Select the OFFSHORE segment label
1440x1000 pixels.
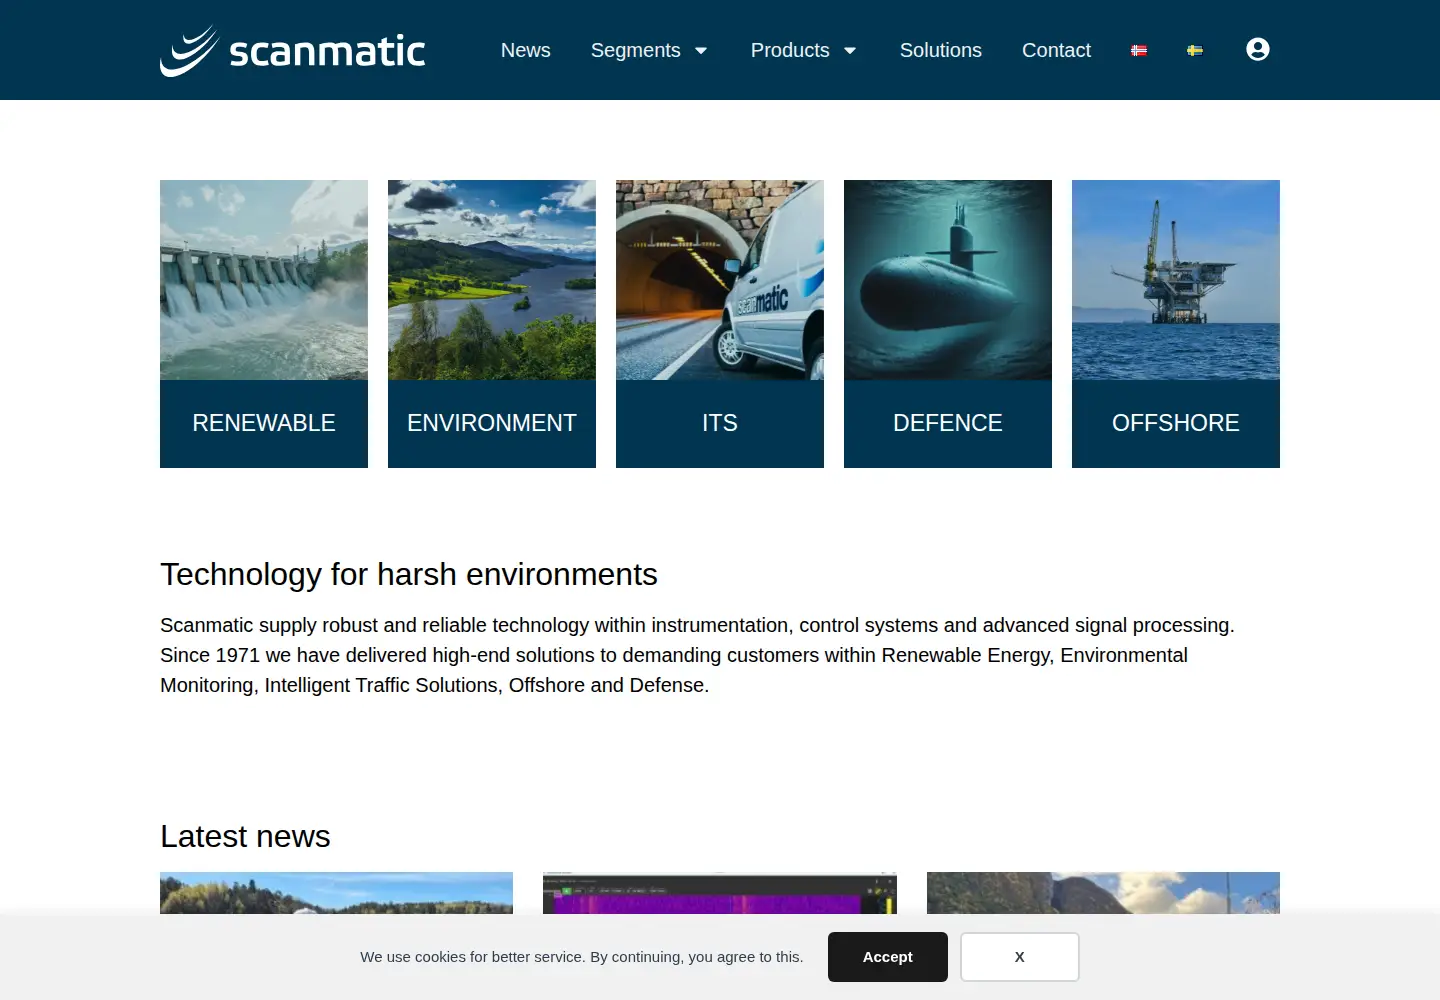1176,423
